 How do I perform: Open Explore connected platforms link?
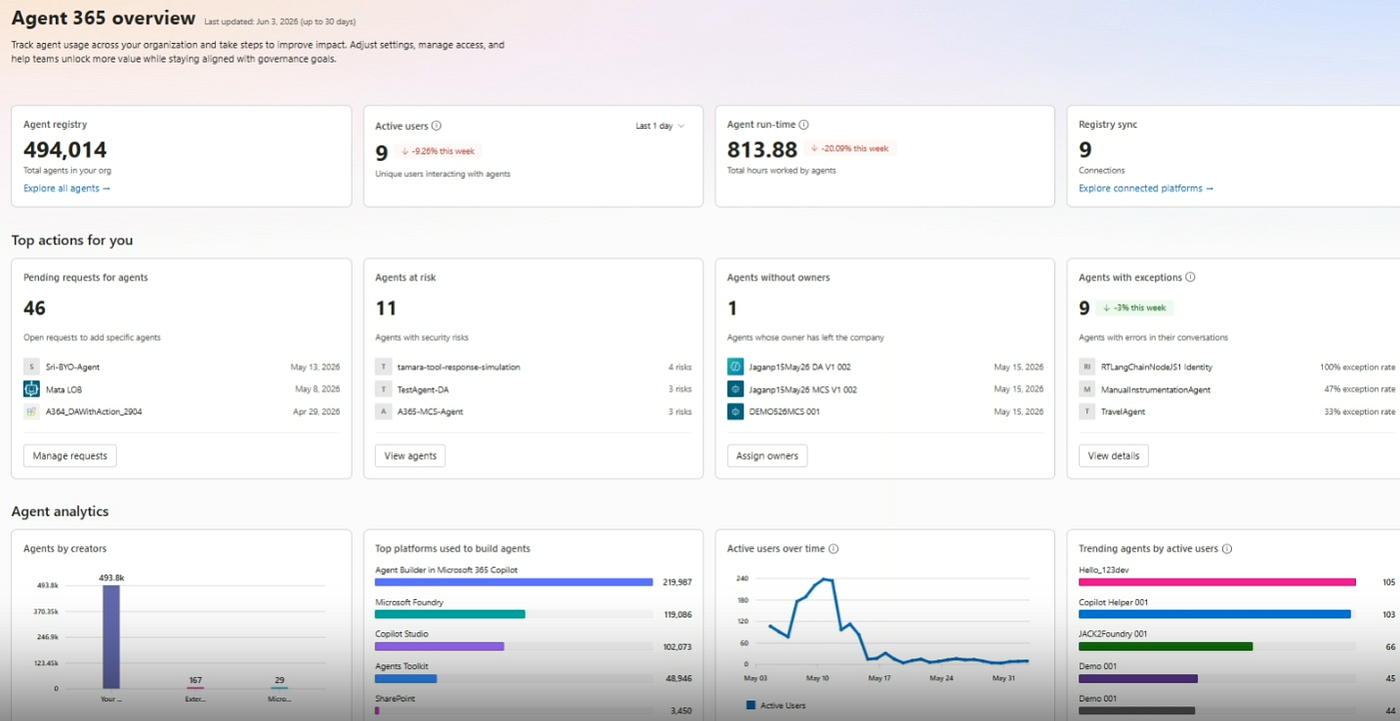tap(1146, 188)
